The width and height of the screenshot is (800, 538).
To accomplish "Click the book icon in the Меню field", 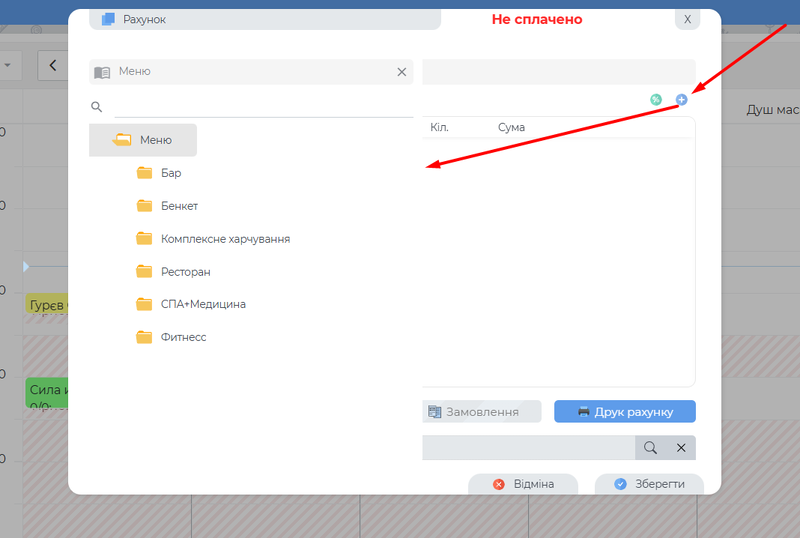I will 102,72.
